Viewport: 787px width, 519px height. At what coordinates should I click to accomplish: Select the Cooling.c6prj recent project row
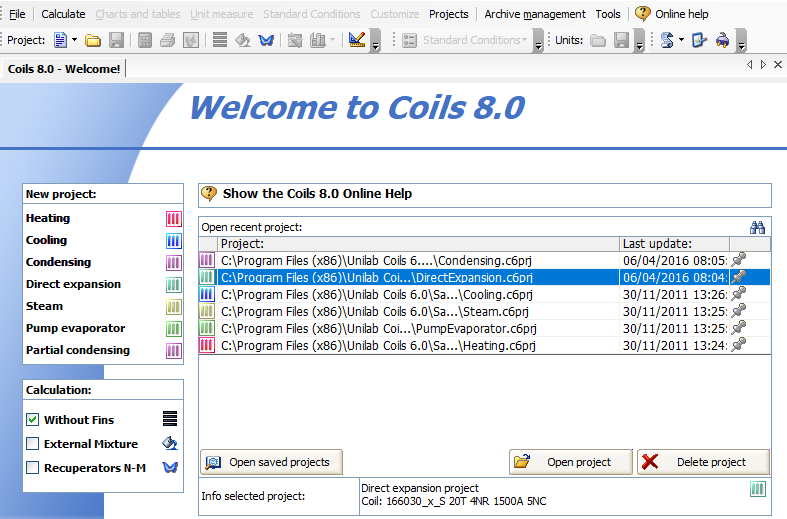pos(484,295)
